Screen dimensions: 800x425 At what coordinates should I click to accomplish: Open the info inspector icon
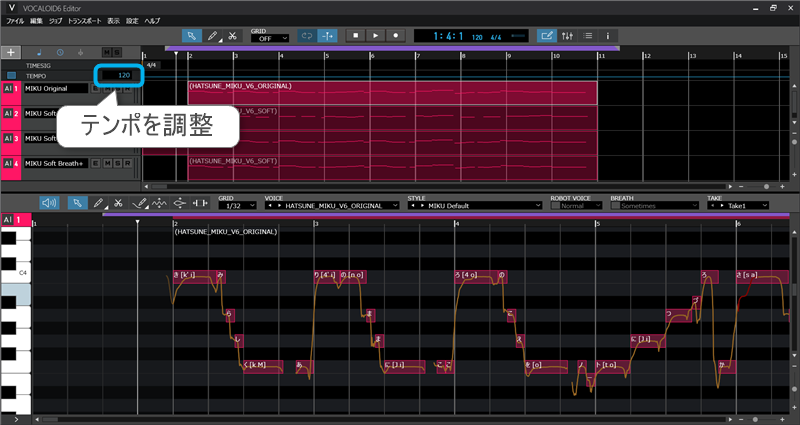point(608,36)
